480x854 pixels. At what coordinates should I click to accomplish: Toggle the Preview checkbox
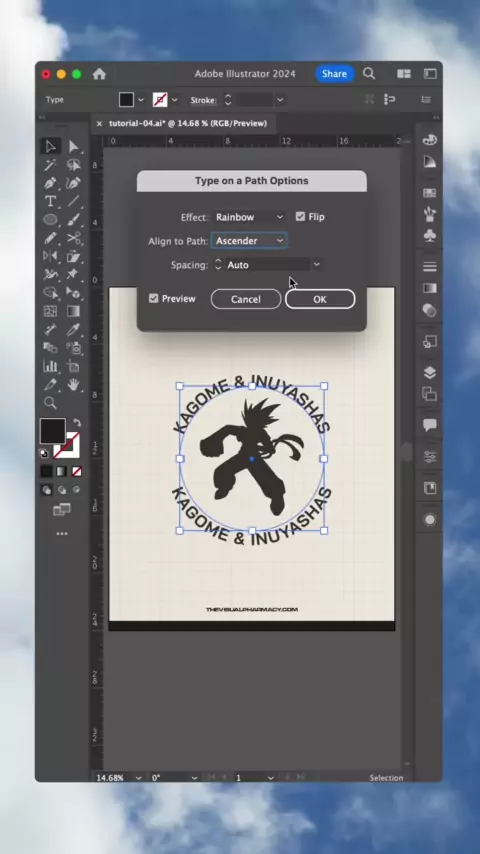[154, 298]
